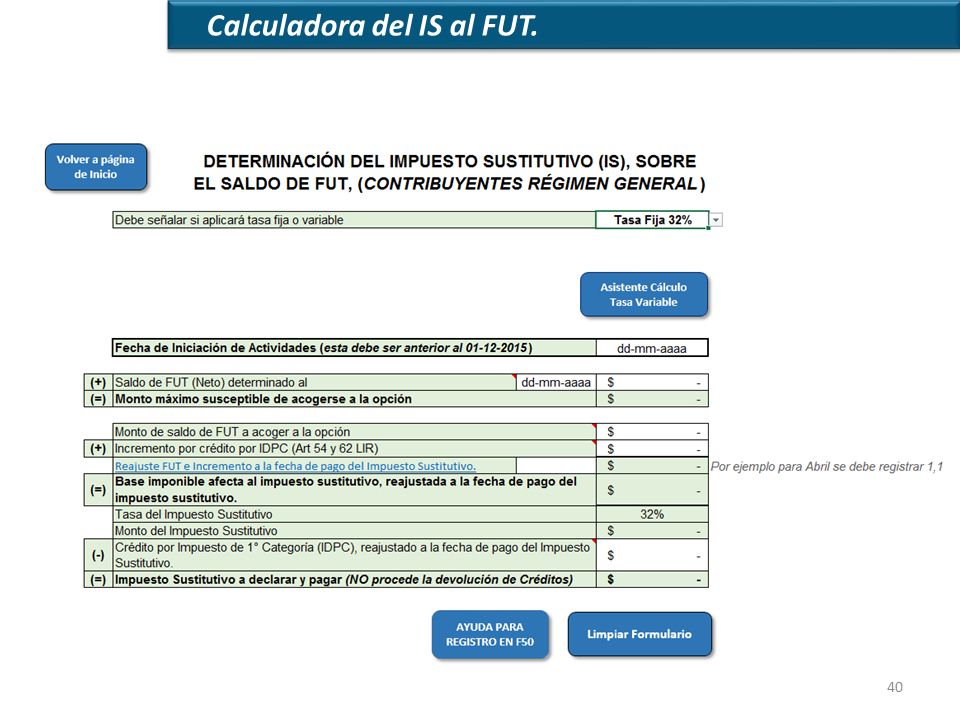
Task: Select the Saldo de FUT (Neto) amount cell
Action: pos(652,382)
